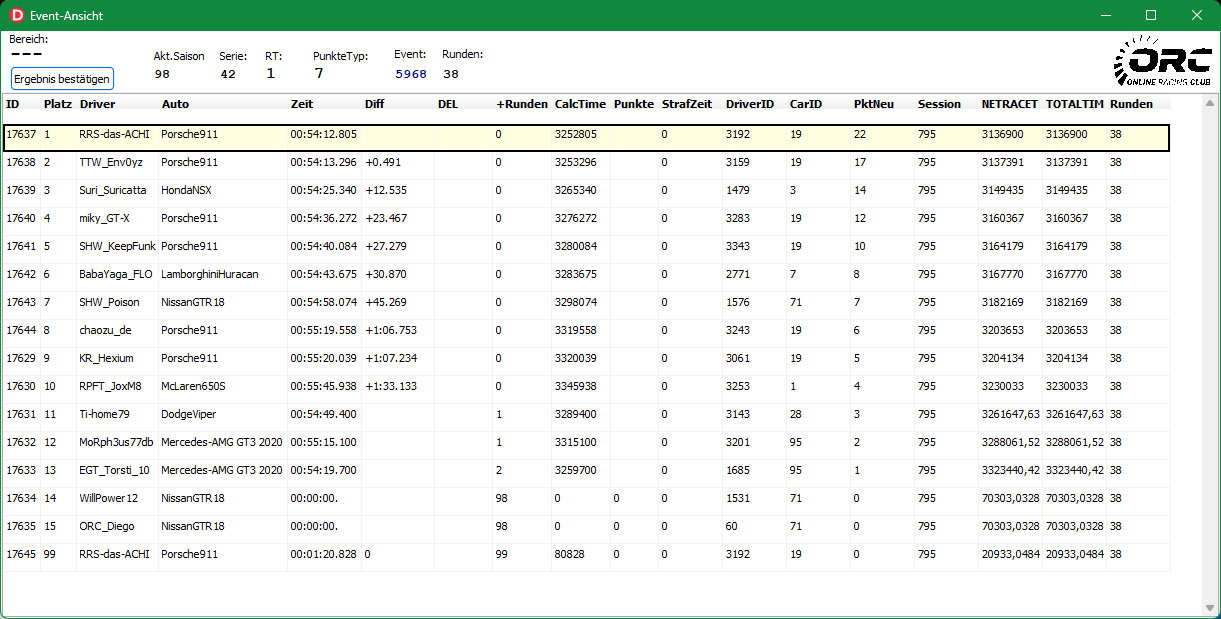Select the RPFT_JoxM8 McLaren650S row
The width and height of the screenshot is (1221, 619).
click(111, 386)
